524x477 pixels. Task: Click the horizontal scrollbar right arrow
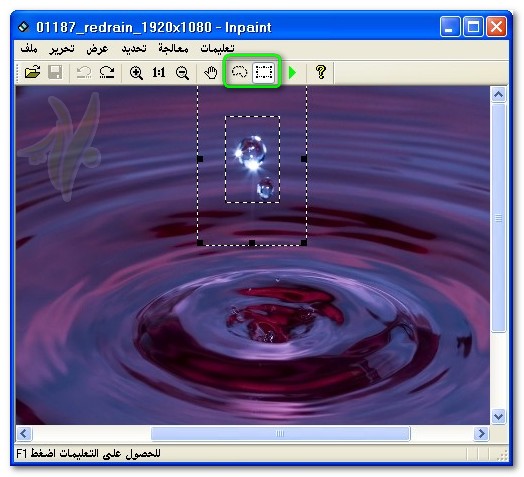(481, 434)
